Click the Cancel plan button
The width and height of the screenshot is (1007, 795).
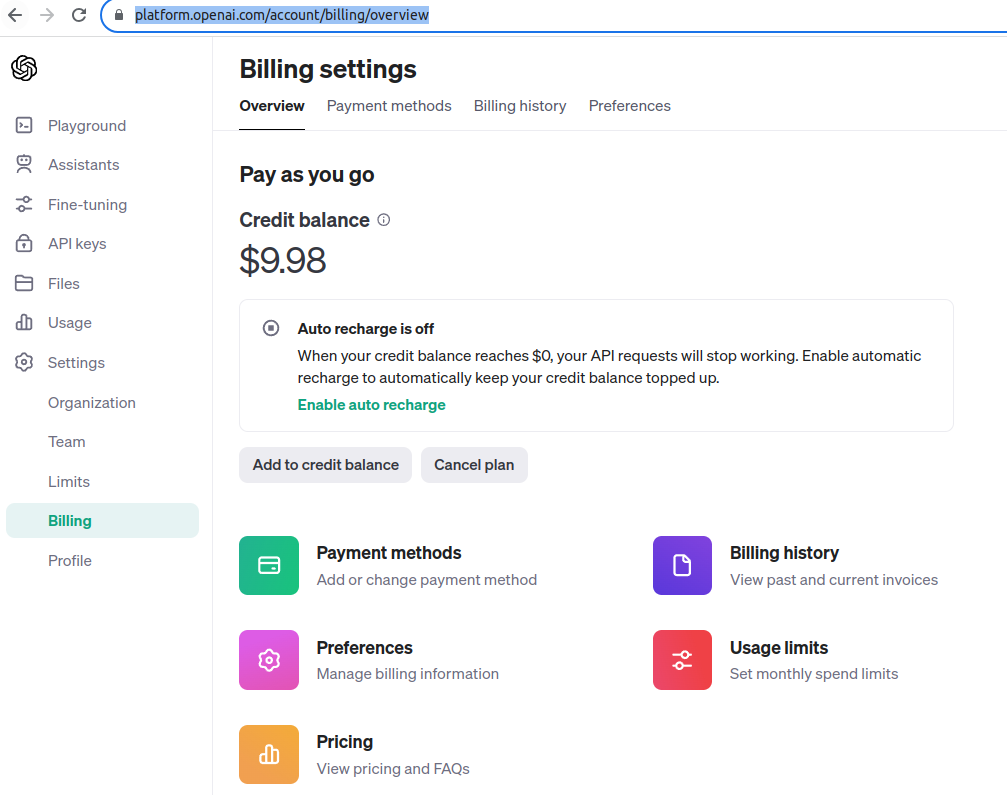coord(474,465)
